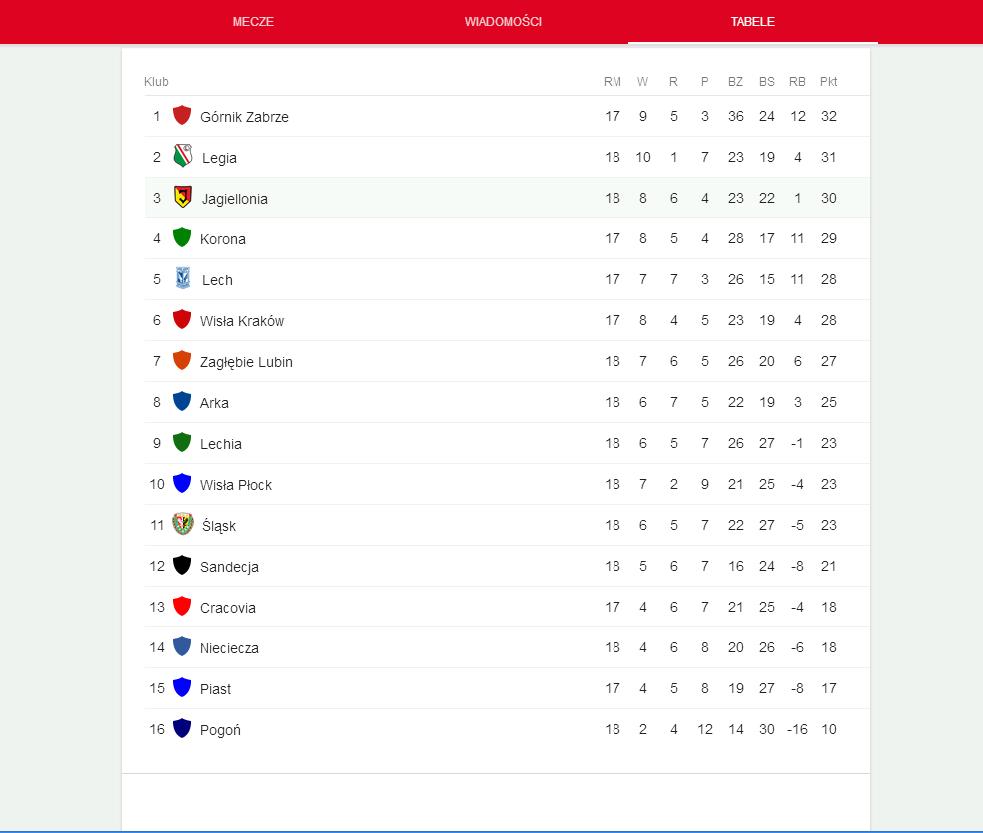Click the green Korona shield icon
983x833 pixels.
point(182,238)
